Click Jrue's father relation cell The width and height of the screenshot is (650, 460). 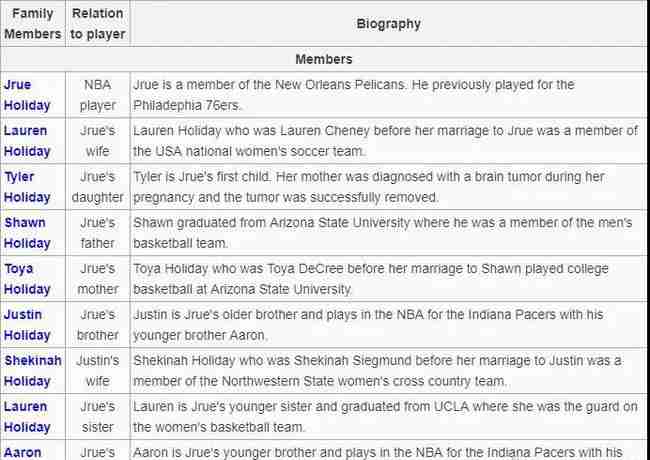pos(98,233)
